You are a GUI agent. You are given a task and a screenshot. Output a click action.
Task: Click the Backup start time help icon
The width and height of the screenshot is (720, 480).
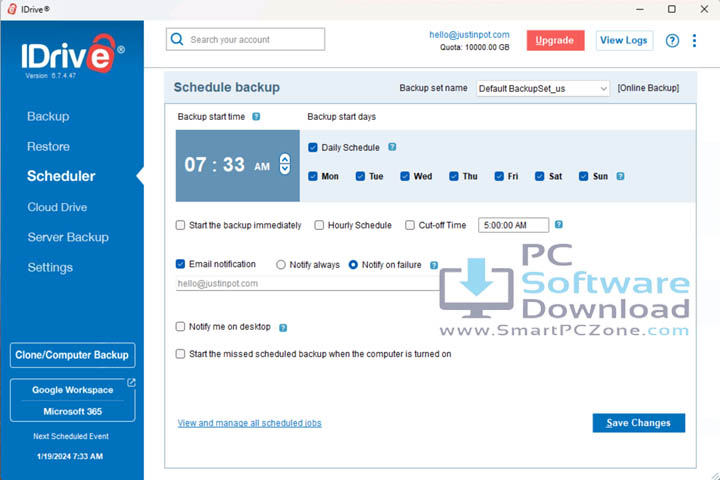tap(256, 117)
